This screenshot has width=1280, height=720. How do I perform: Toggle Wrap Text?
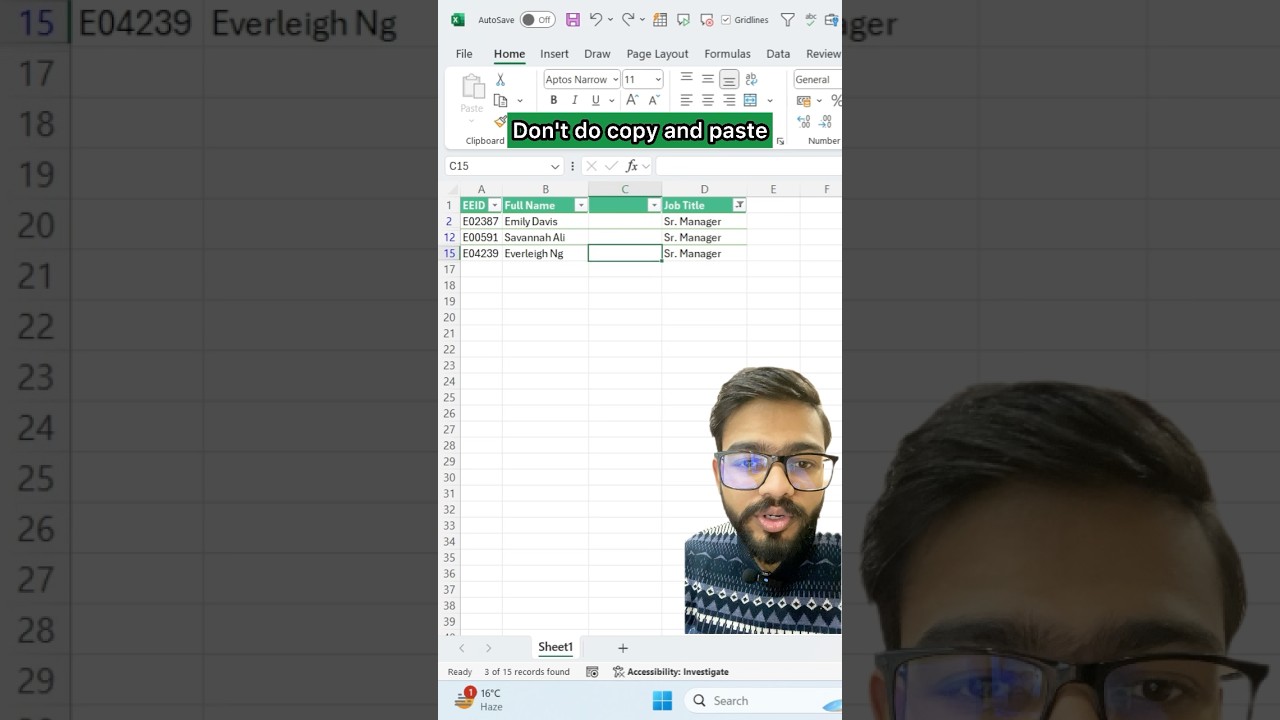(751, 79)
